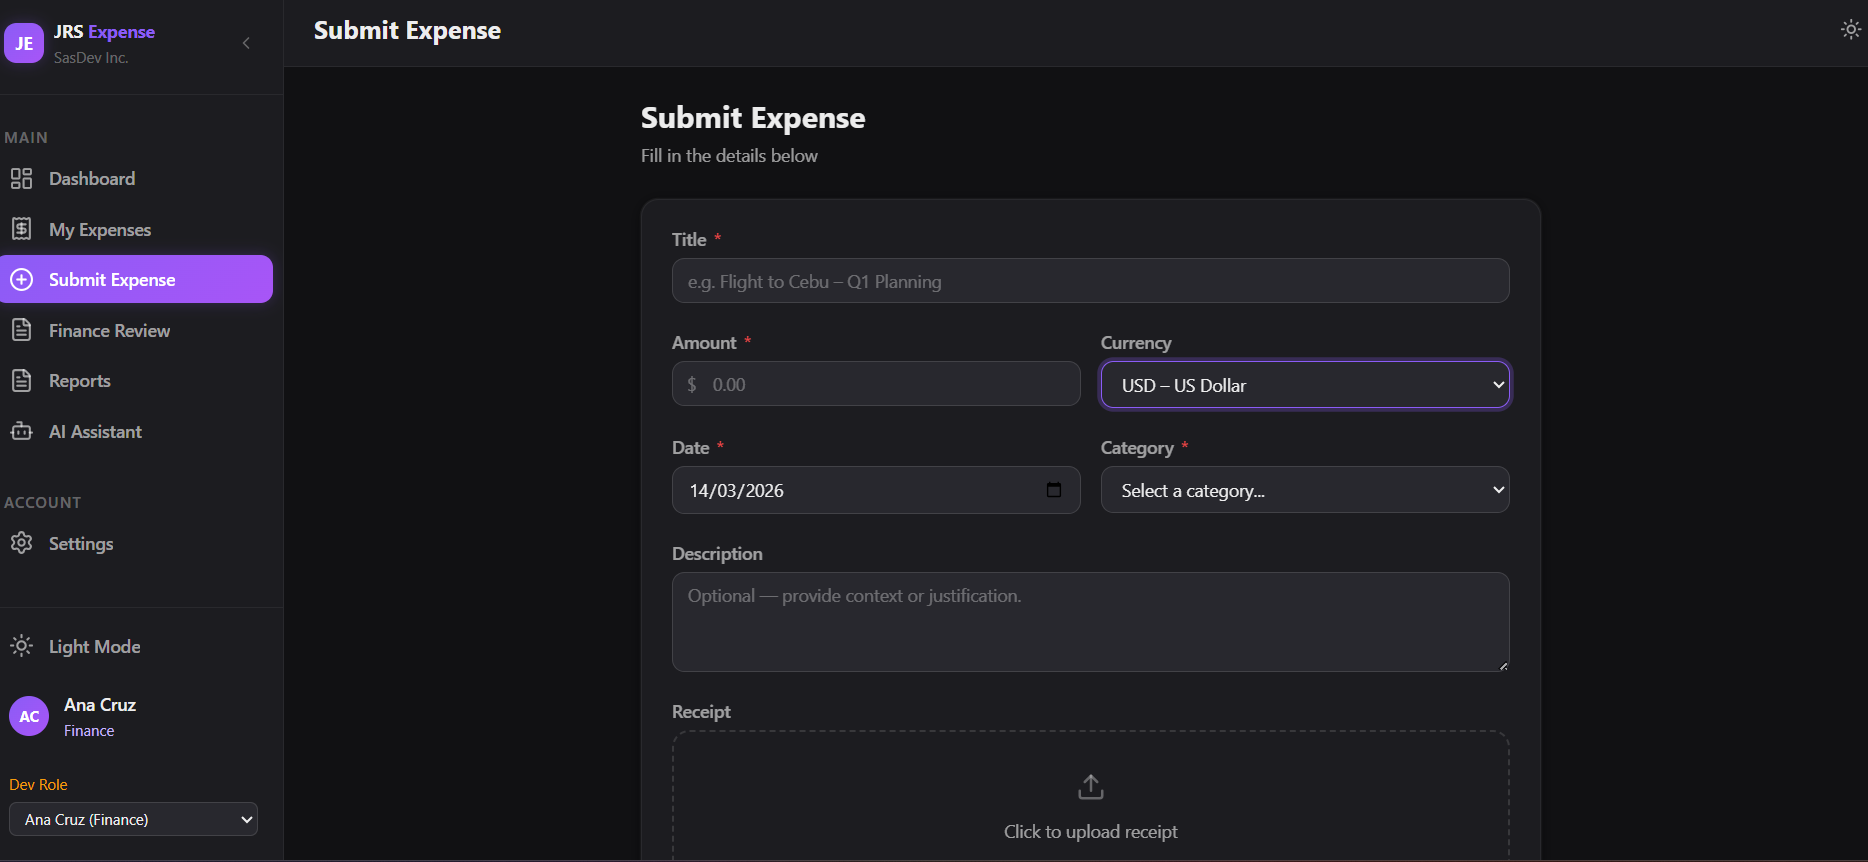Click the Finance role text under Ana Cruz
1868x862 pixels.
tap(89, 731)
